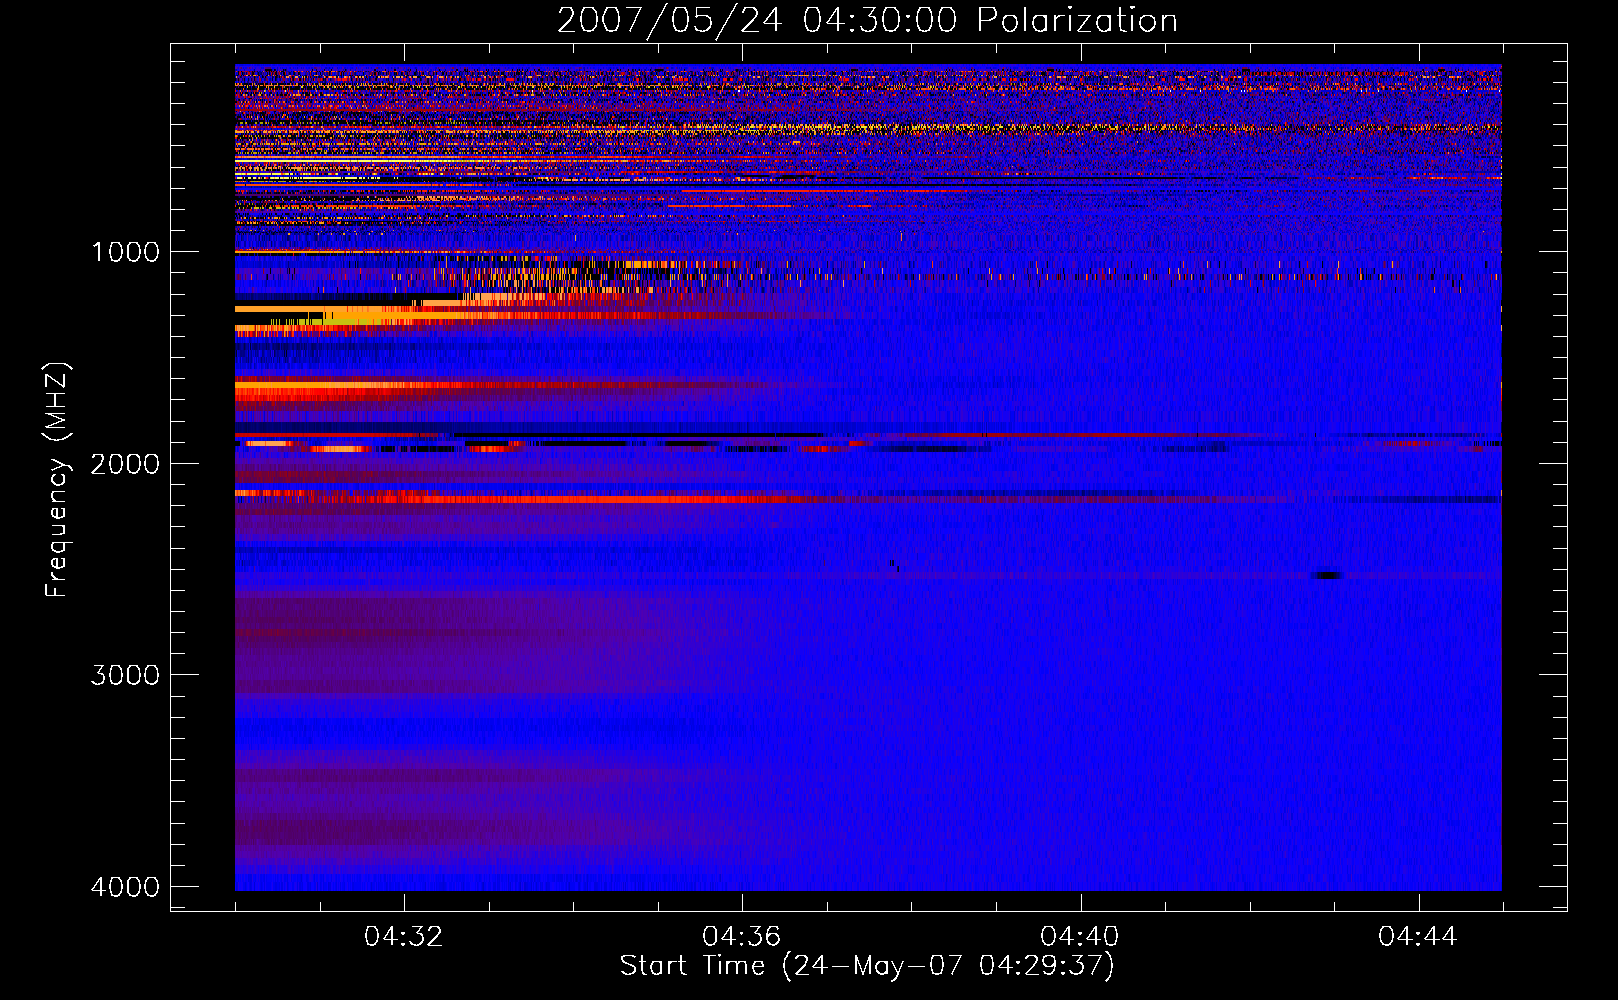Screen dimensions: 1618x1000
Task: Click the 'Start Time (24-May-07 04:29:37)' label
Action: [867, 966]
